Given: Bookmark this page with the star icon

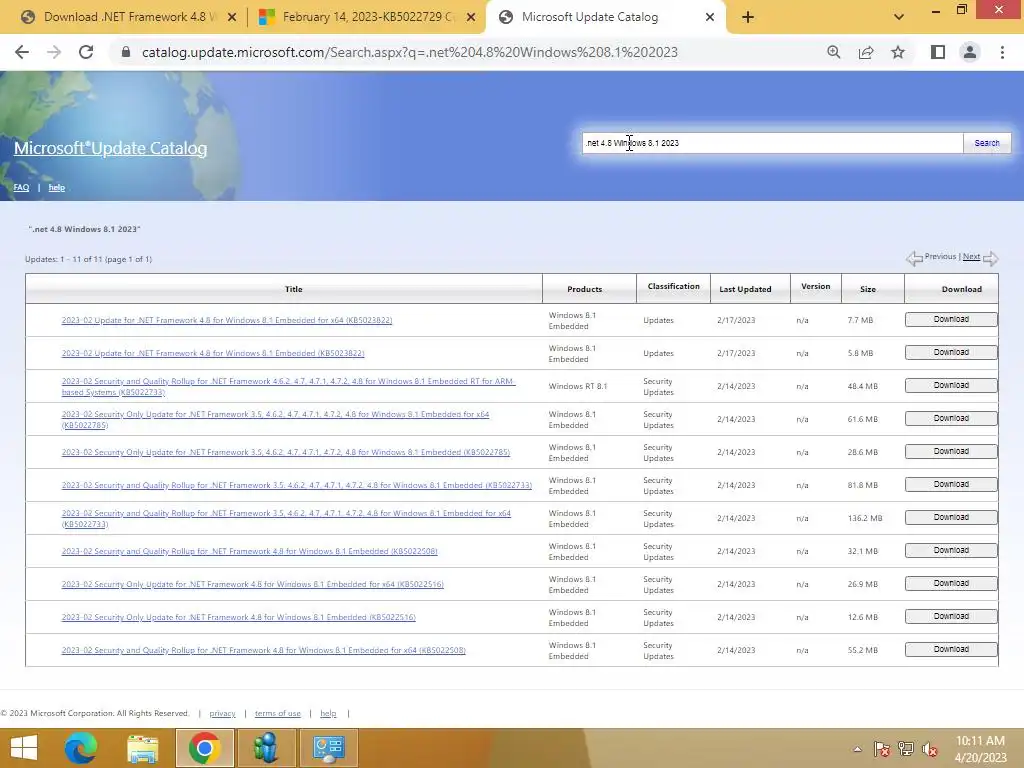Looking at the screenshot, I should coord(898,52).
